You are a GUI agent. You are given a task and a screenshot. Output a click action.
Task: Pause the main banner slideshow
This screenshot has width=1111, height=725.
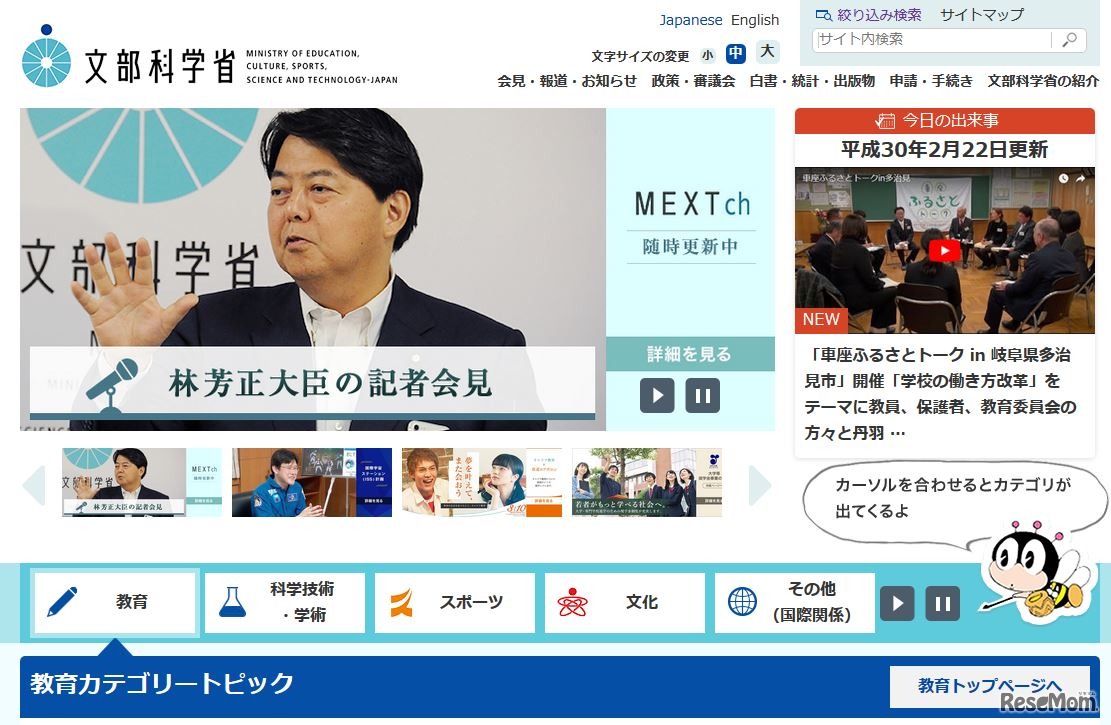point(703,395)
